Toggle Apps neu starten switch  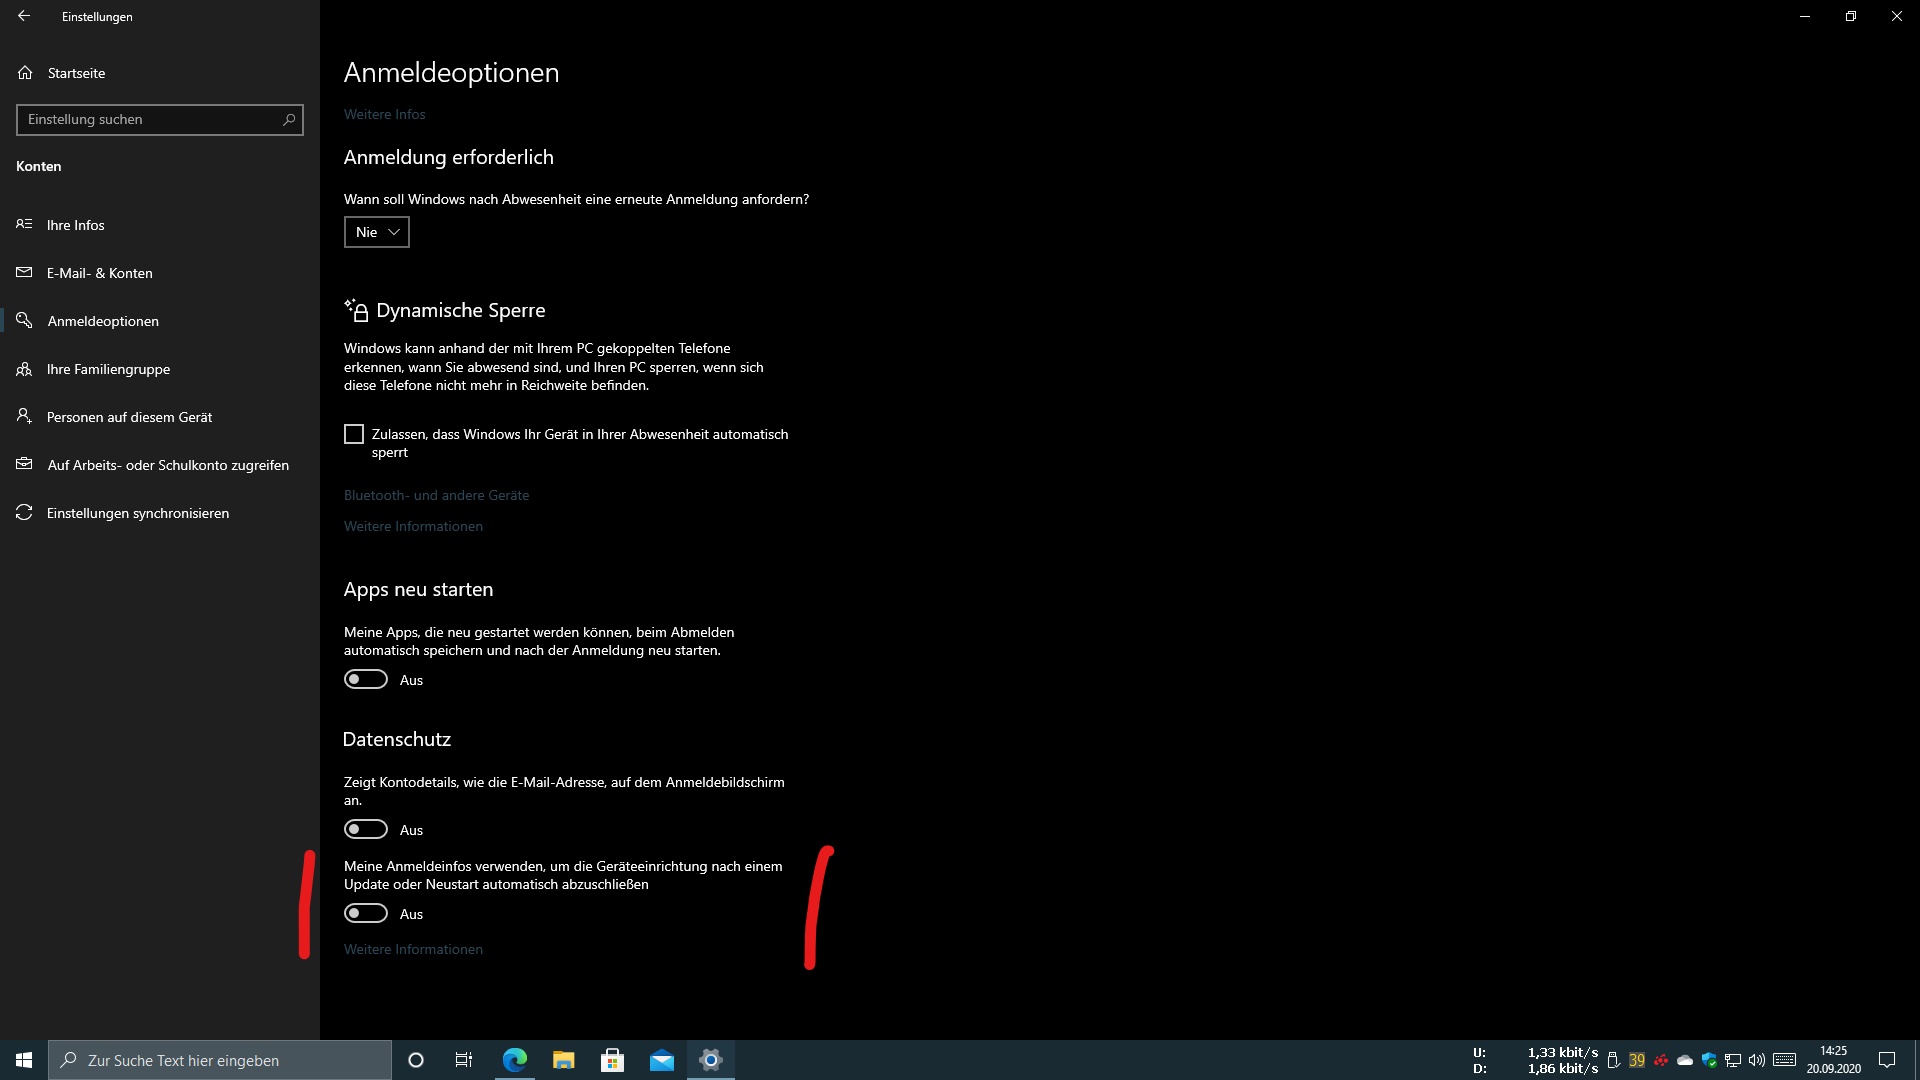(x=366, y=680)
